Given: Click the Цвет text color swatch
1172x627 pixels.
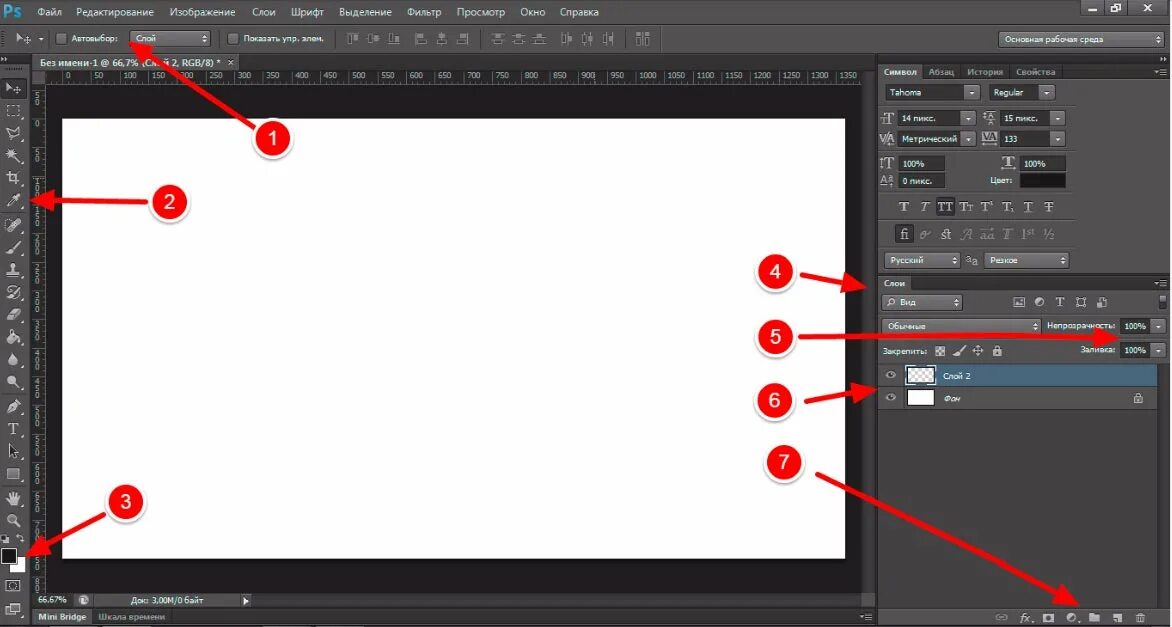Looking at the screenshot, I should [1043, 180].
